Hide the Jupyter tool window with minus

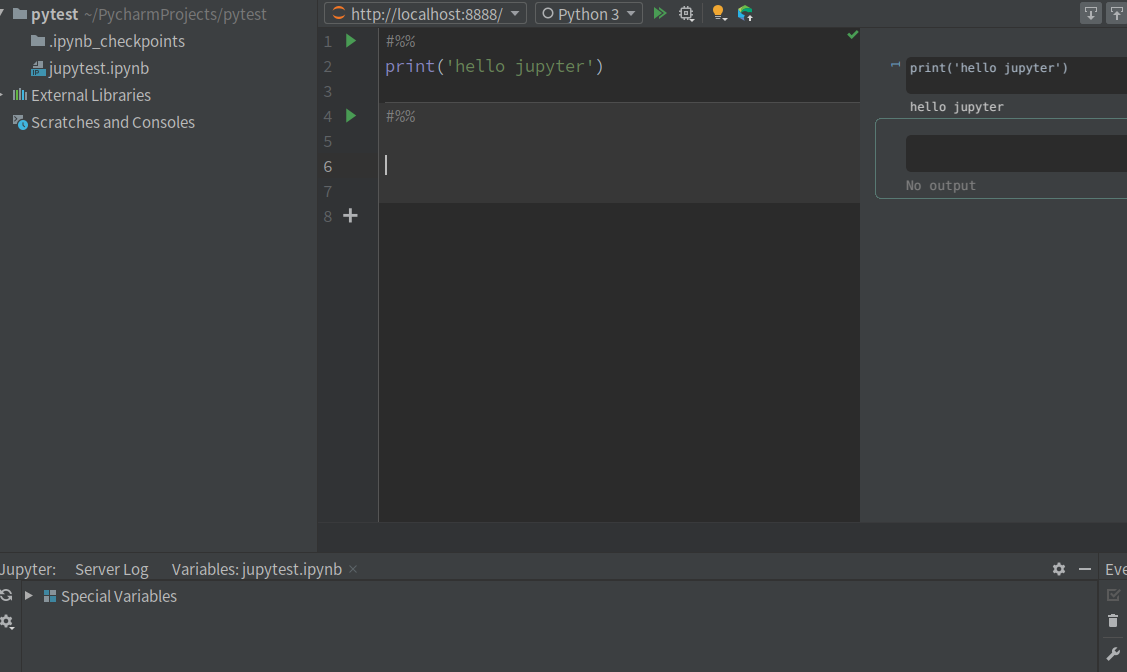click(1085, 569)
